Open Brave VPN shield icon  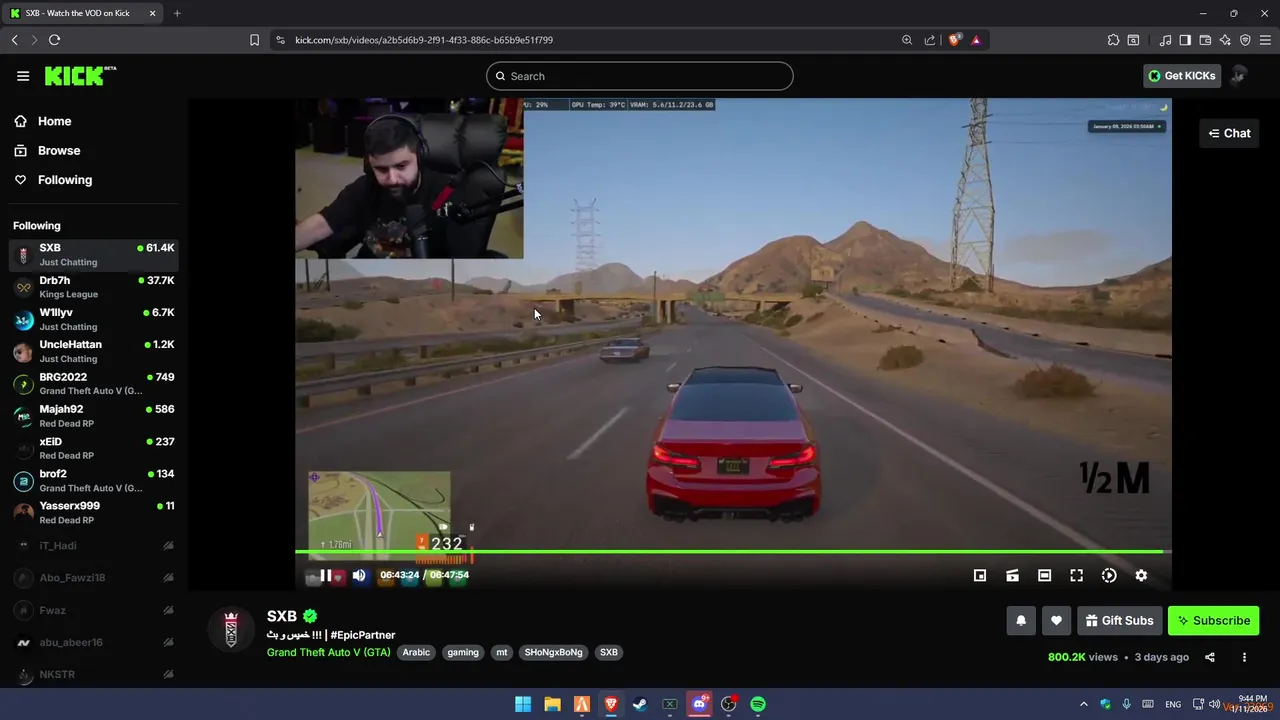tap(1245, 40)
